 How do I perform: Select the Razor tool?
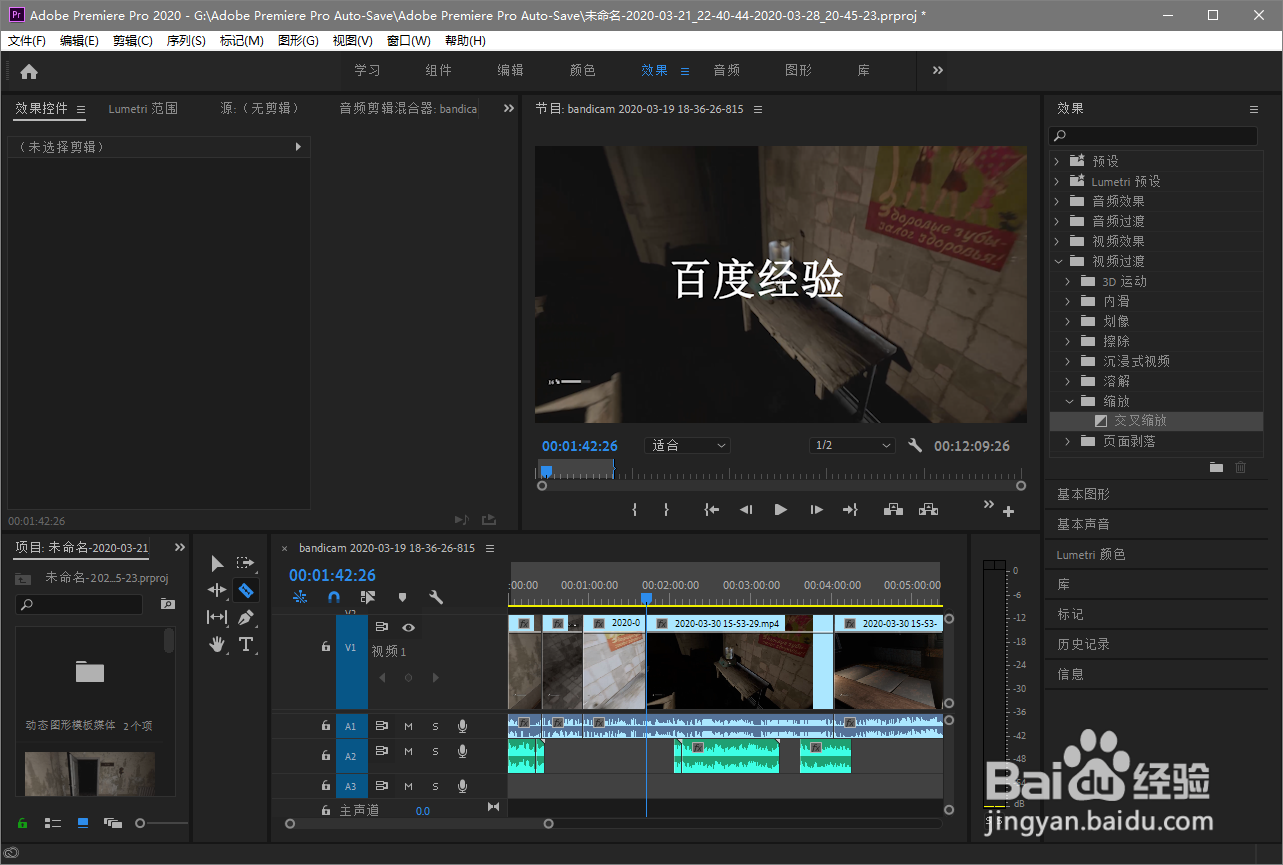pos(246,590)
